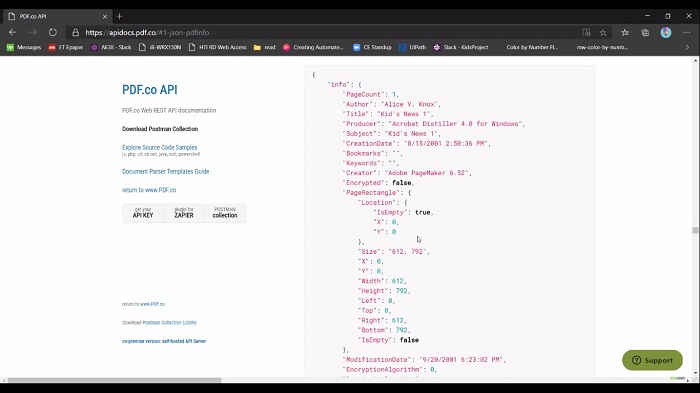
Task: Open a new tab with plus button
Action: click(x=119, y=17)
